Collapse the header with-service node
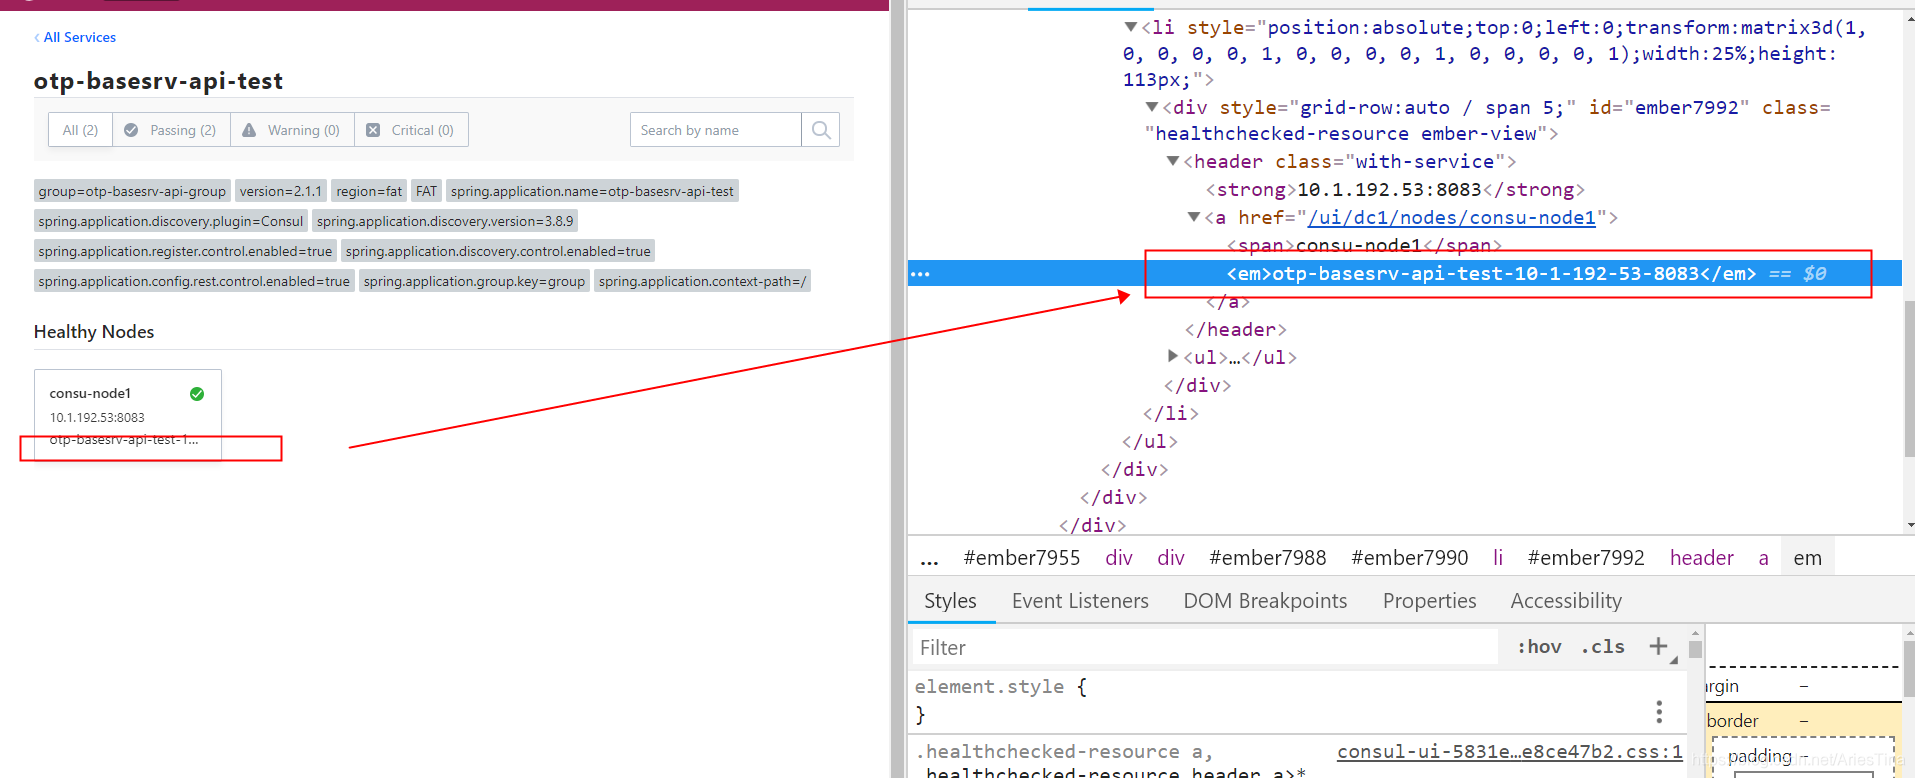Image resolution: width=1915 pixels, height=778 pixels. 1173,161
